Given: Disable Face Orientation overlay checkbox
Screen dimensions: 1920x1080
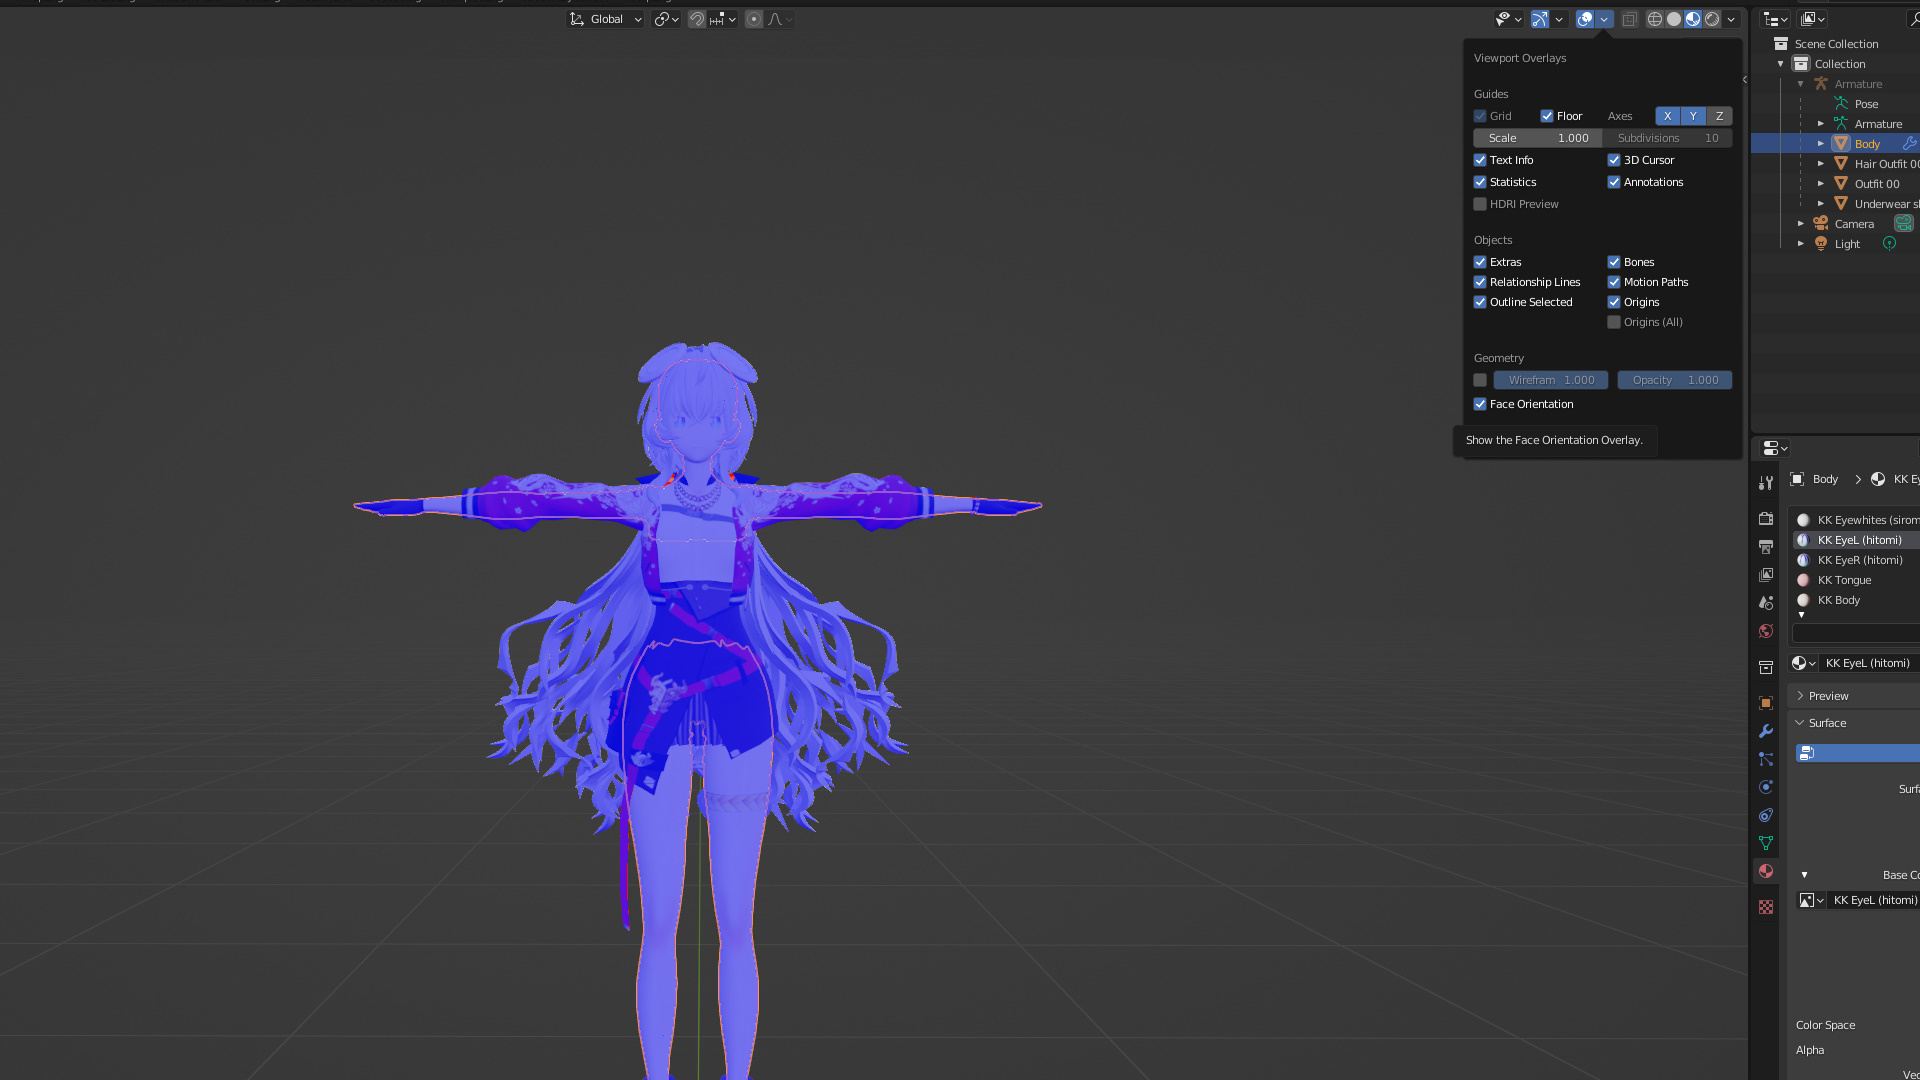Looking at the screenshot, I should tap(1480, 404).
